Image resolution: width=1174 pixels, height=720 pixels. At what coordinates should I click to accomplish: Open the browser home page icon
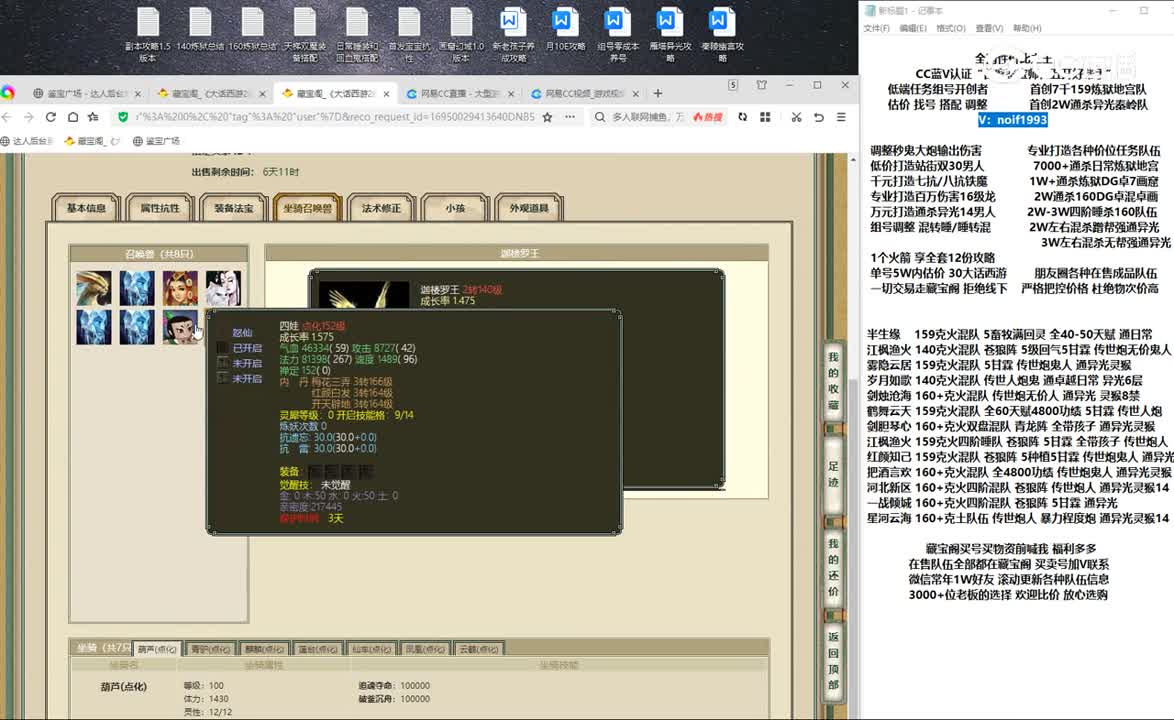click(73, 117)
